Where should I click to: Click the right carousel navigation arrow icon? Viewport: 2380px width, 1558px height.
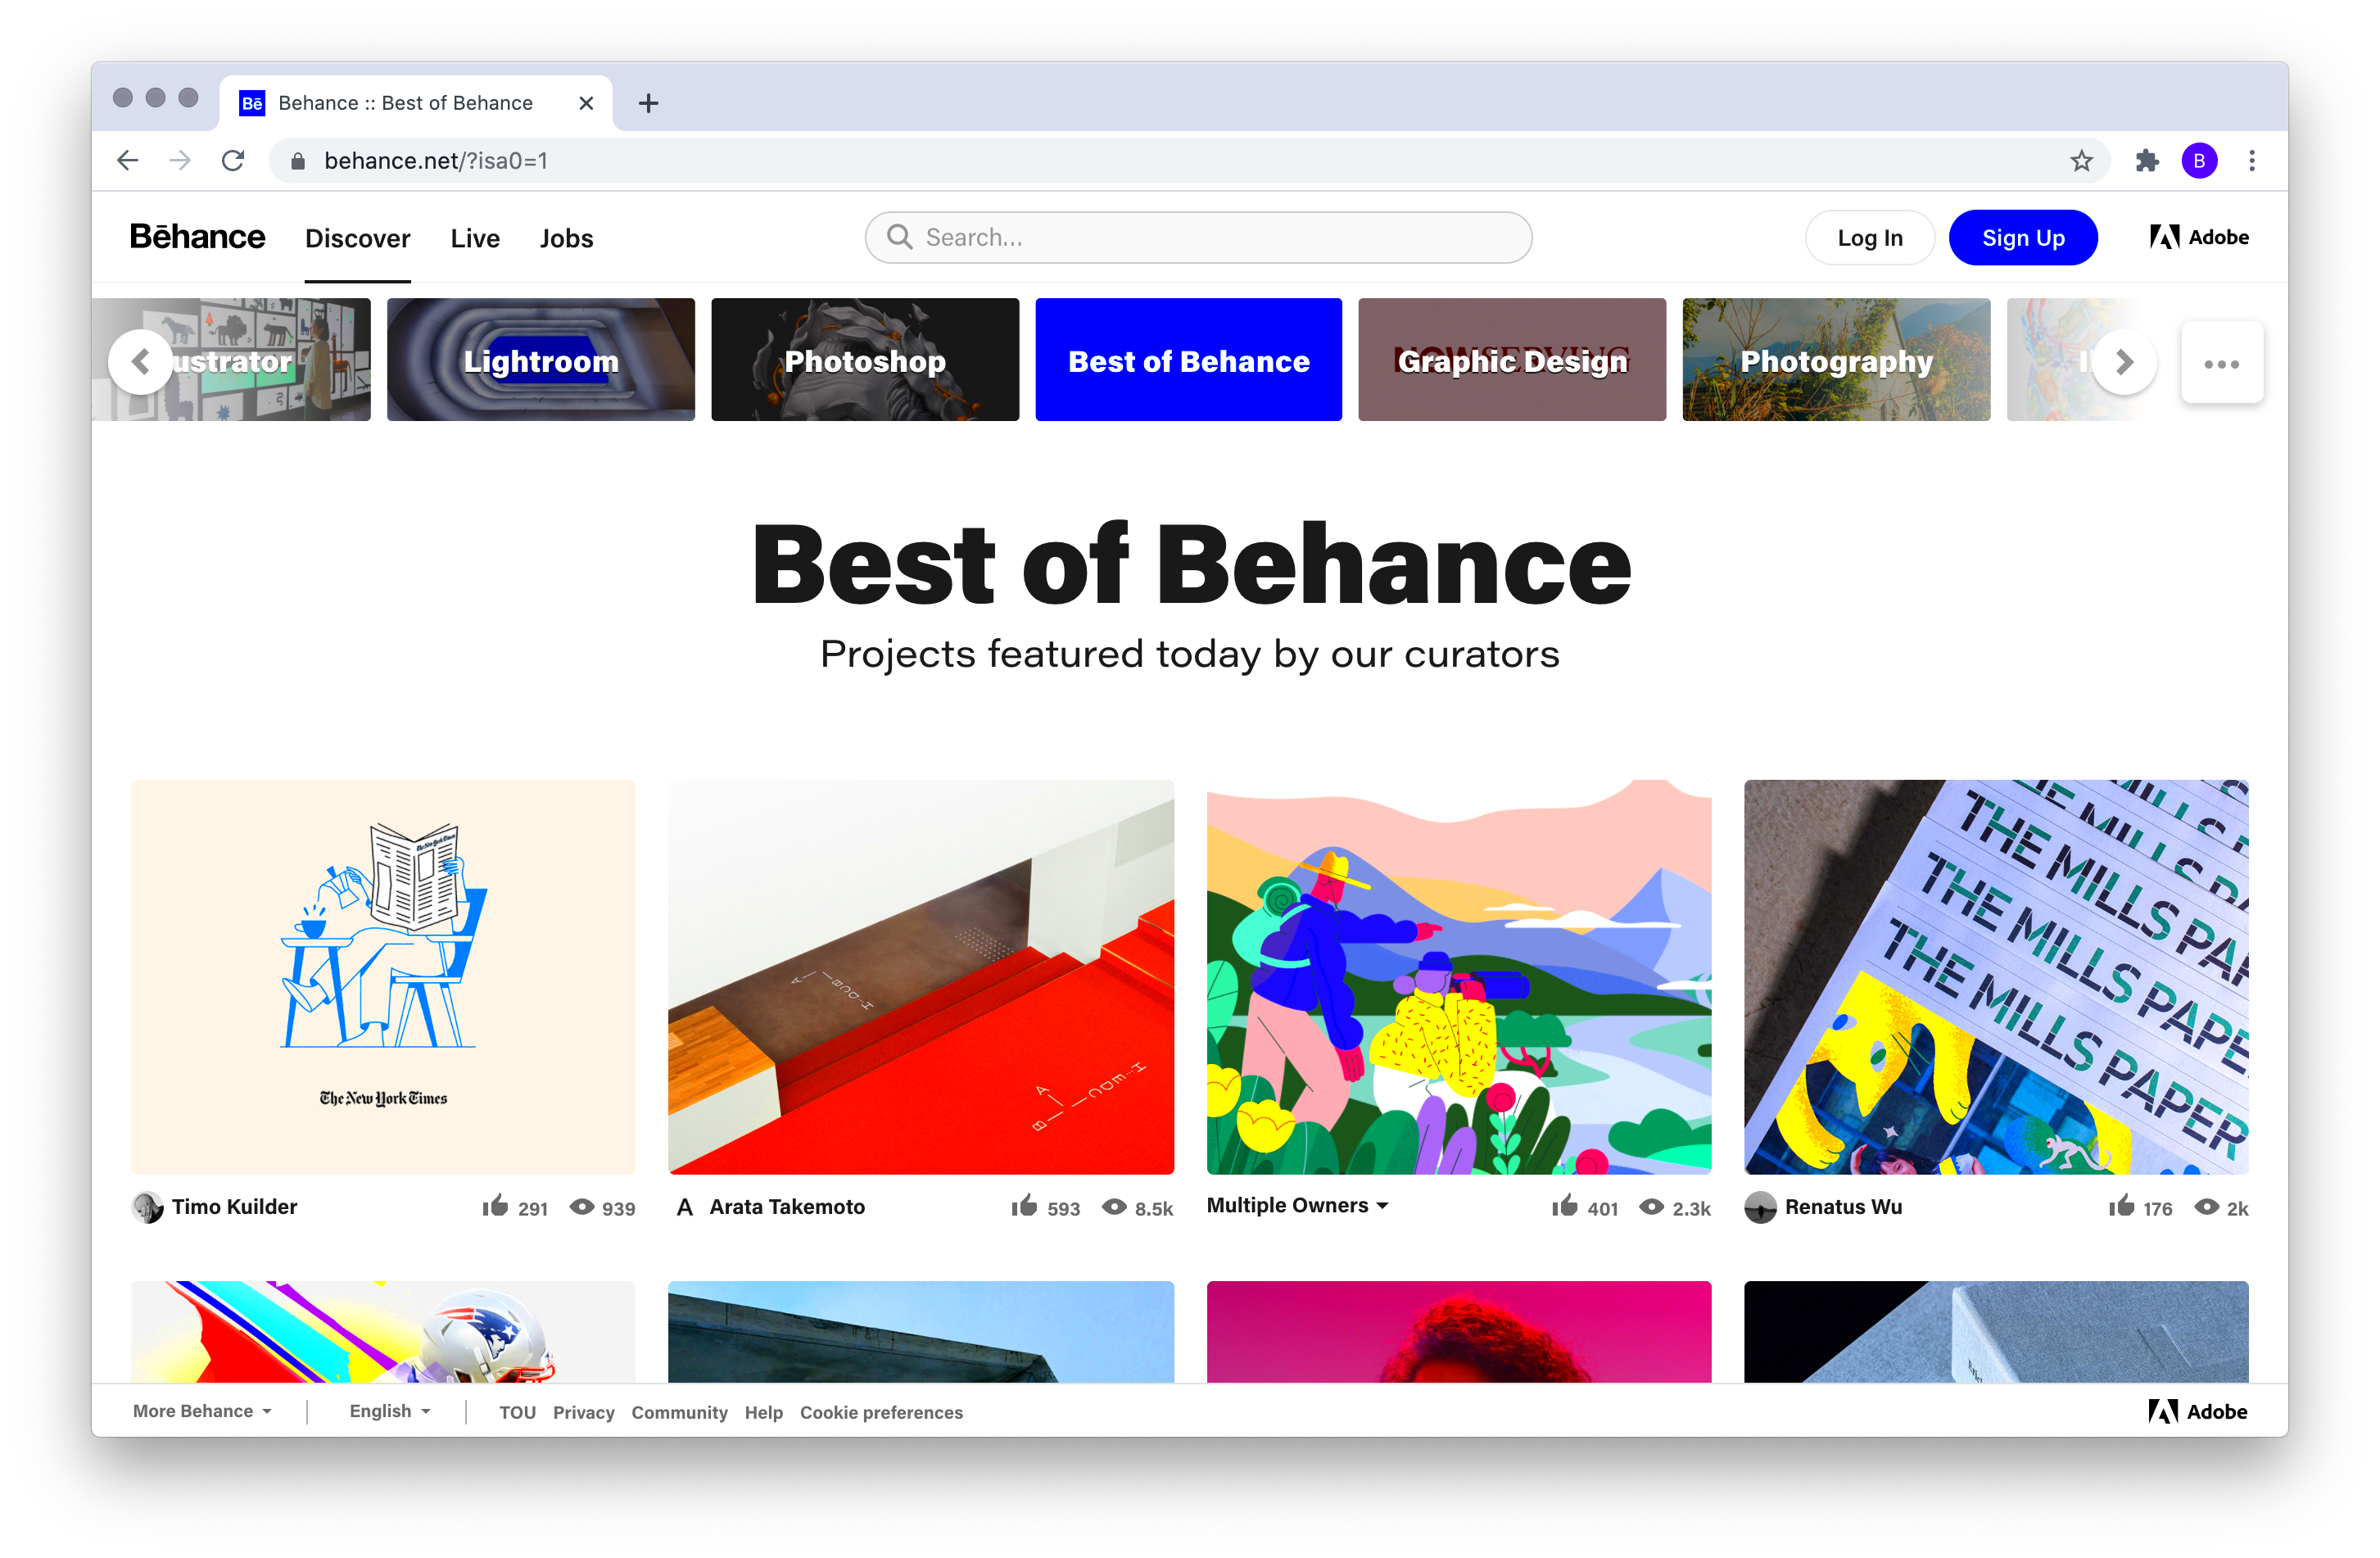2124,362
